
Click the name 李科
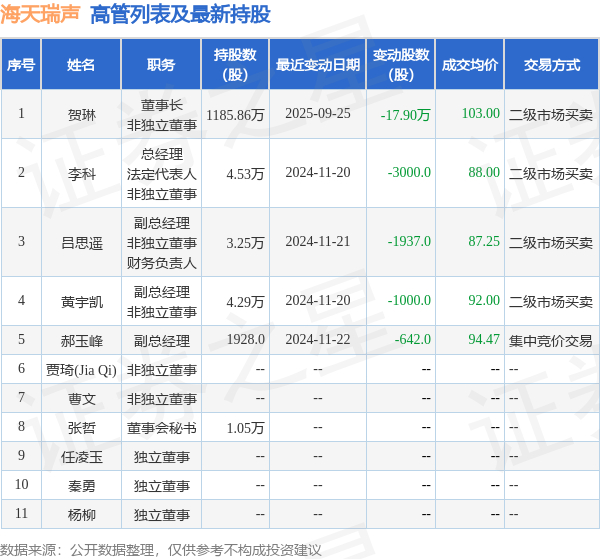coord(82,174)
